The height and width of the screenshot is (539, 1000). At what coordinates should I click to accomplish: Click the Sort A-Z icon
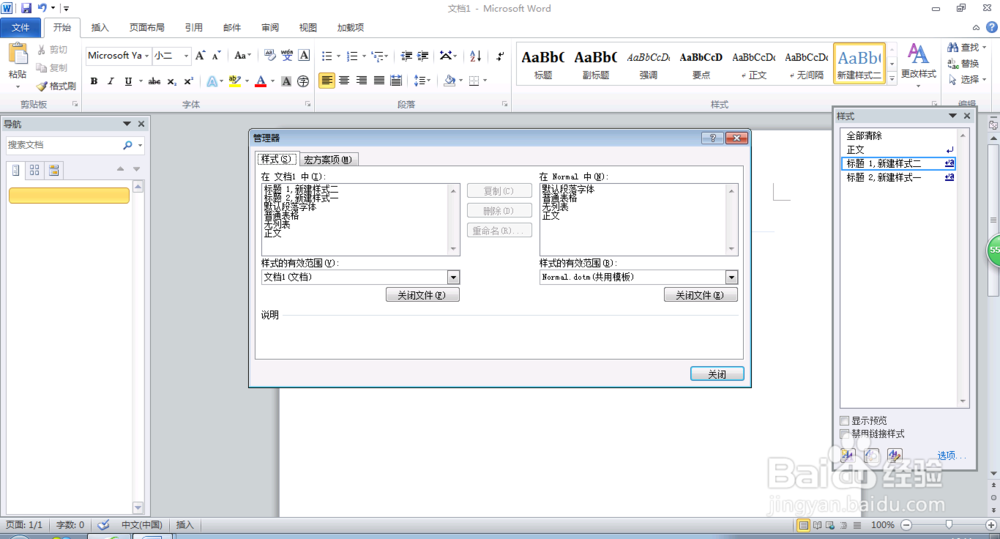point(475,56)
